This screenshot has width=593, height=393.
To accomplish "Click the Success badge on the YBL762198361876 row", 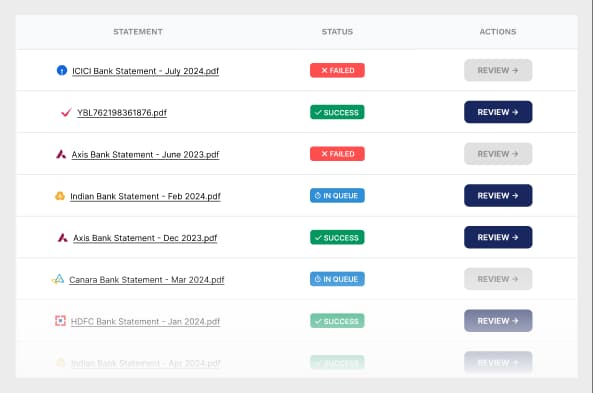I will (337, 112).
